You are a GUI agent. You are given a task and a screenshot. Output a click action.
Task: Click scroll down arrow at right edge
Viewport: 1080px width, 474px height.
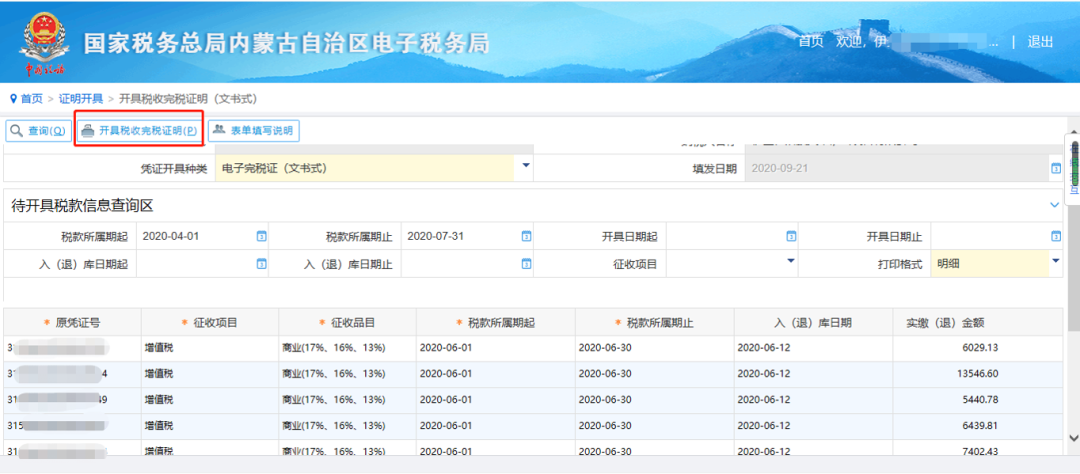pyautogui.click(x=1073, y=437)
